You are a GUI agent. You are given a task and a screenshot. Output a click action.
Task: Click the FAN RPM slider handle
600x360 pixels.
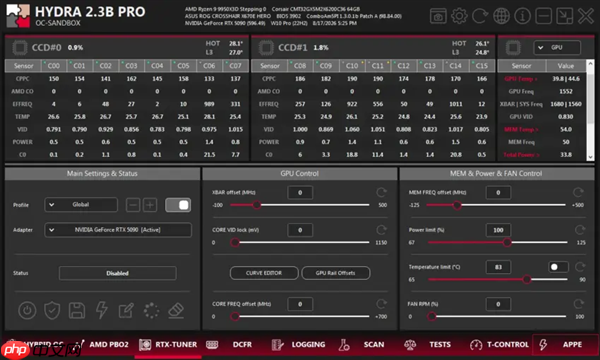pyautogui.click(x=432, y=316)
